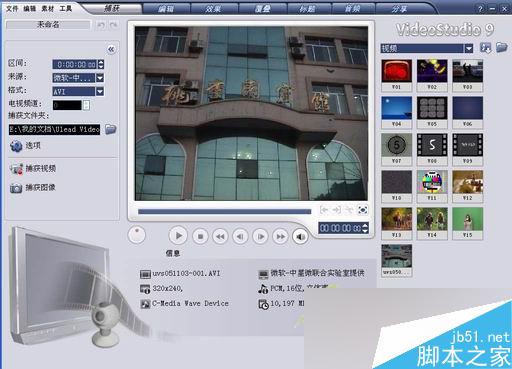Start 捕获视频 video capture
The height and width of the screenshot is (369, 512).
(33, 169)
